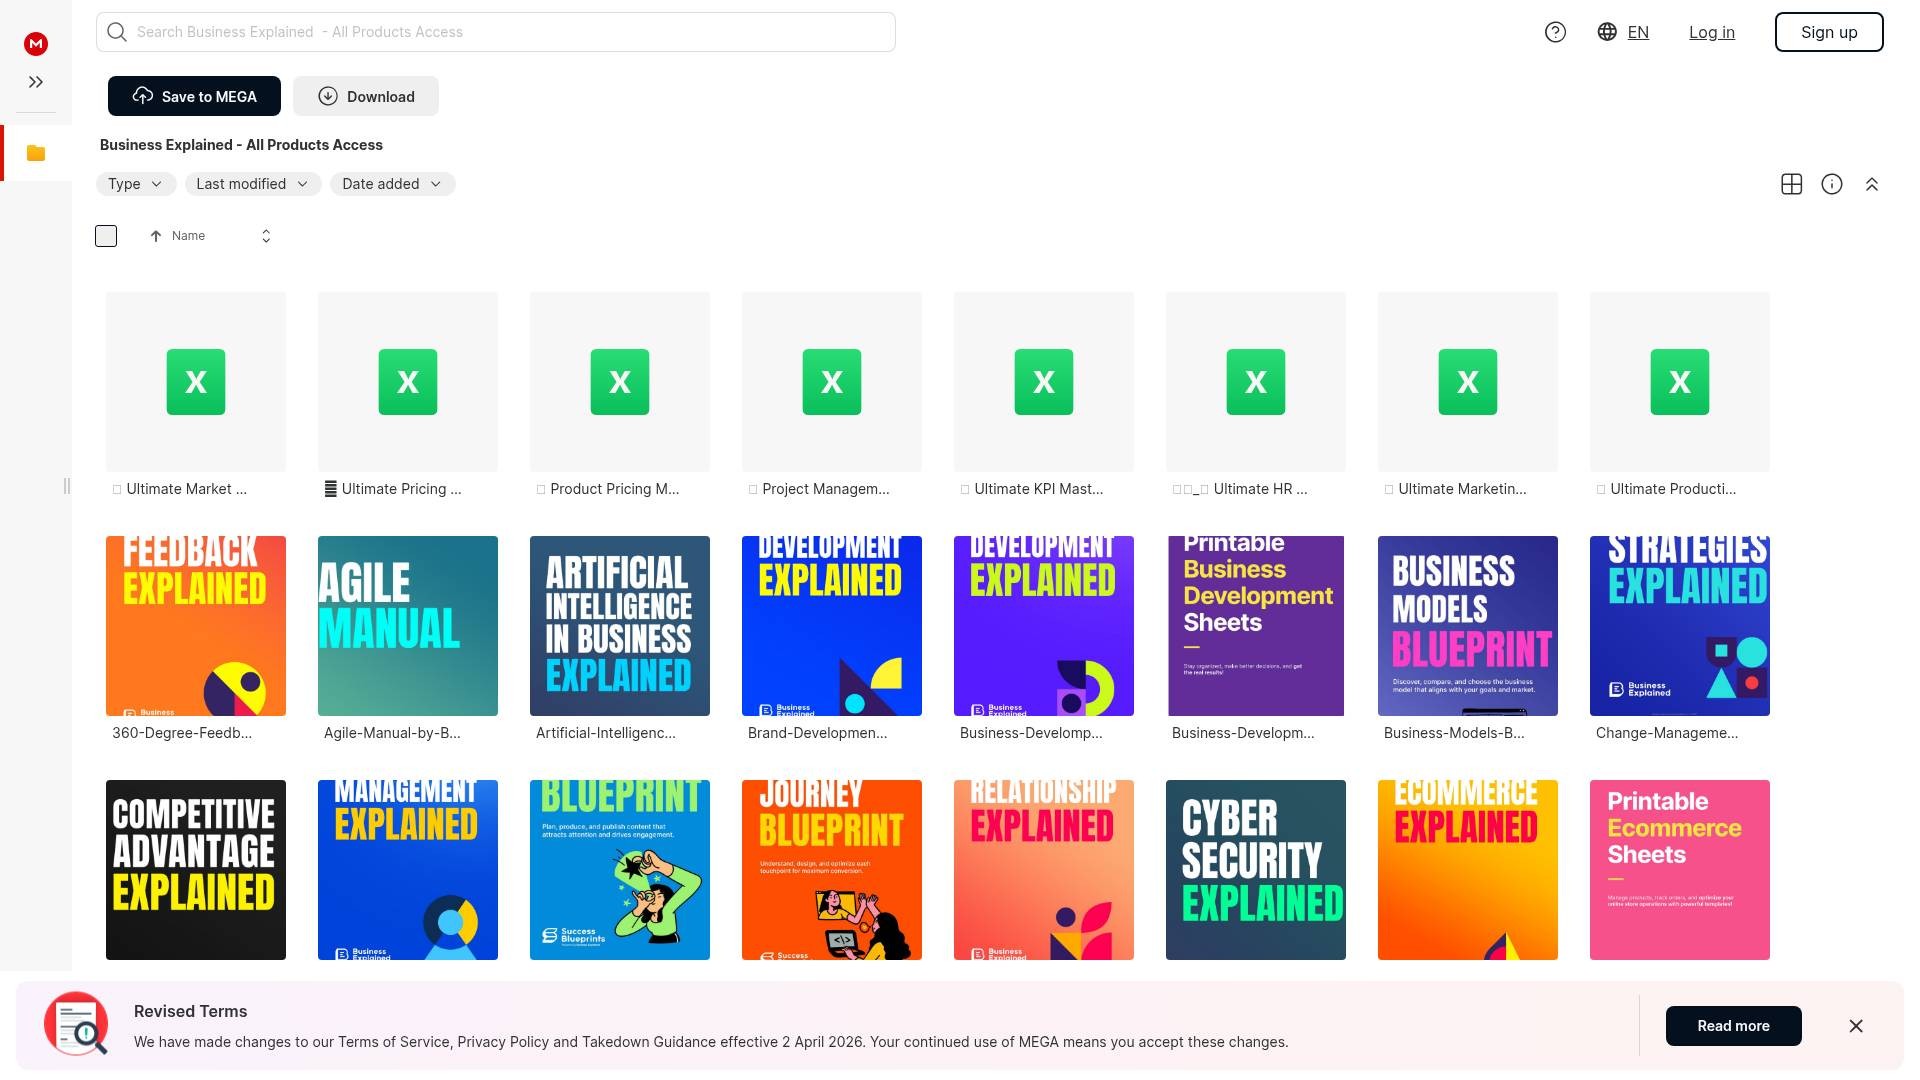Expand the left sidebar with double chevron

(36, 82)
